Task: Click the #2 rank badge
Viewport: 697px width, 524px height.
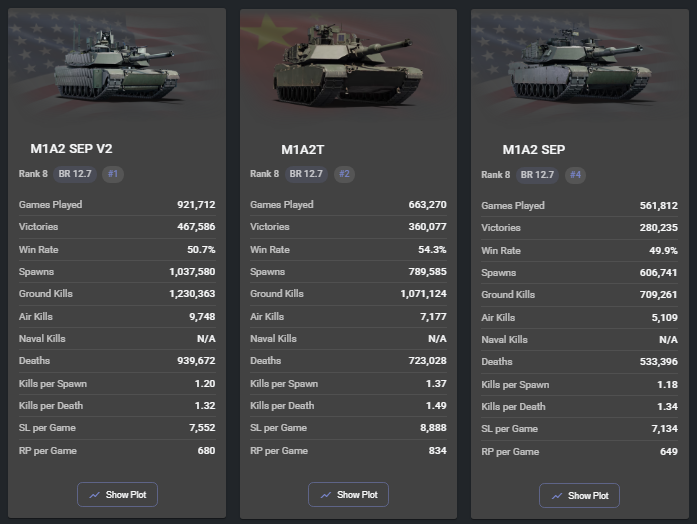Action: (x=344, y=174)
